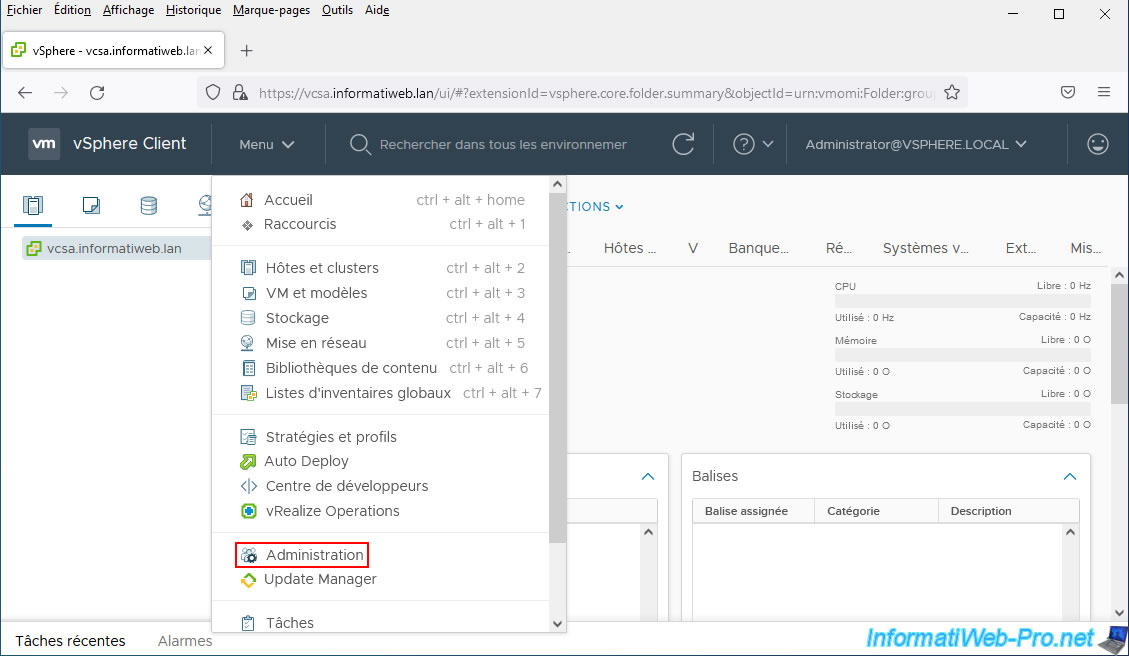Open the Tâches récentes bottom tab
This screenshot has height=656, width=1129.
tap(71, 641)
